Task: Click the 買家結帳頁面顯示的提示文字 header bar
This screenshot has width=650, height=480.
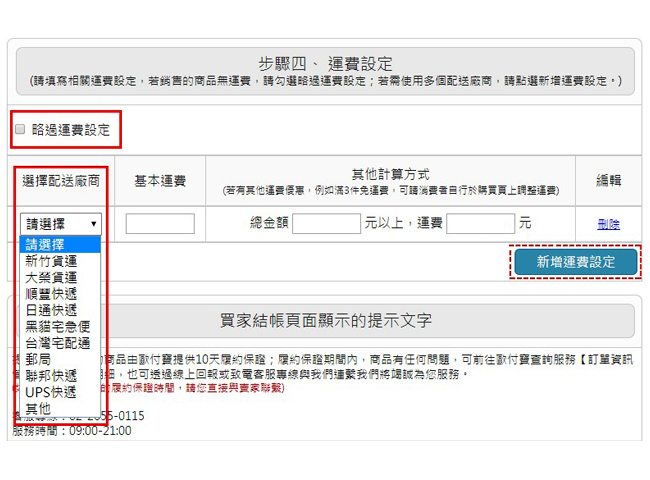Action: click(x=325, y=321)
